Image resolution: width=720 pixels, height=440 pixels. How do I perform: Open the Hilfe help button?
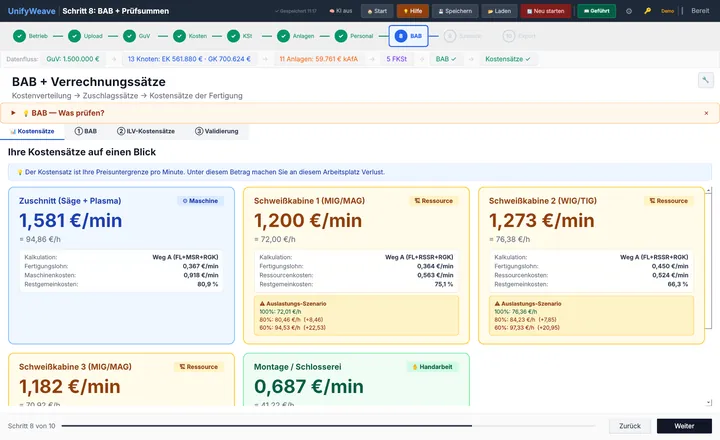[413, 11]
